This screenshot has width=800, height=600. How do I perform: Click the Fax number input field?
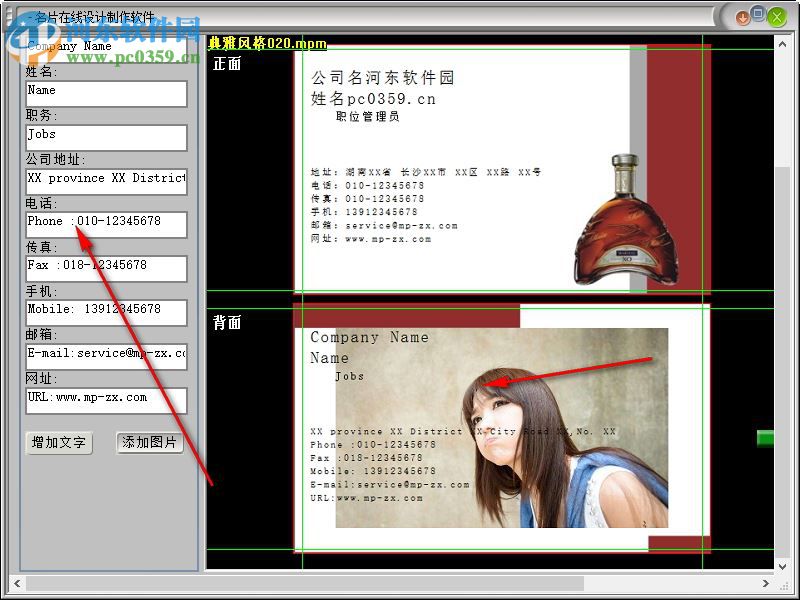tap(106, 268)
